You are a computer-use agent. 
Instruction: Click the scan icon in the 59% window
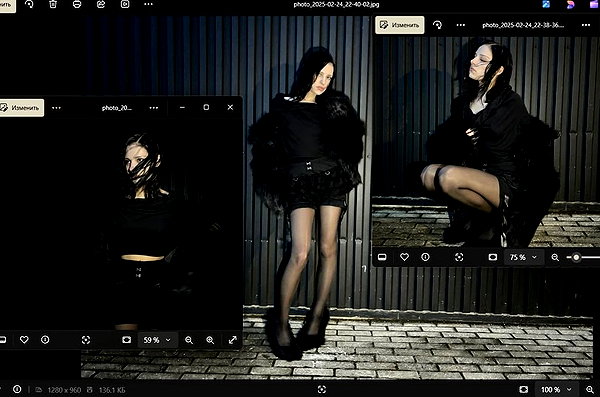(x=86, y=340)
